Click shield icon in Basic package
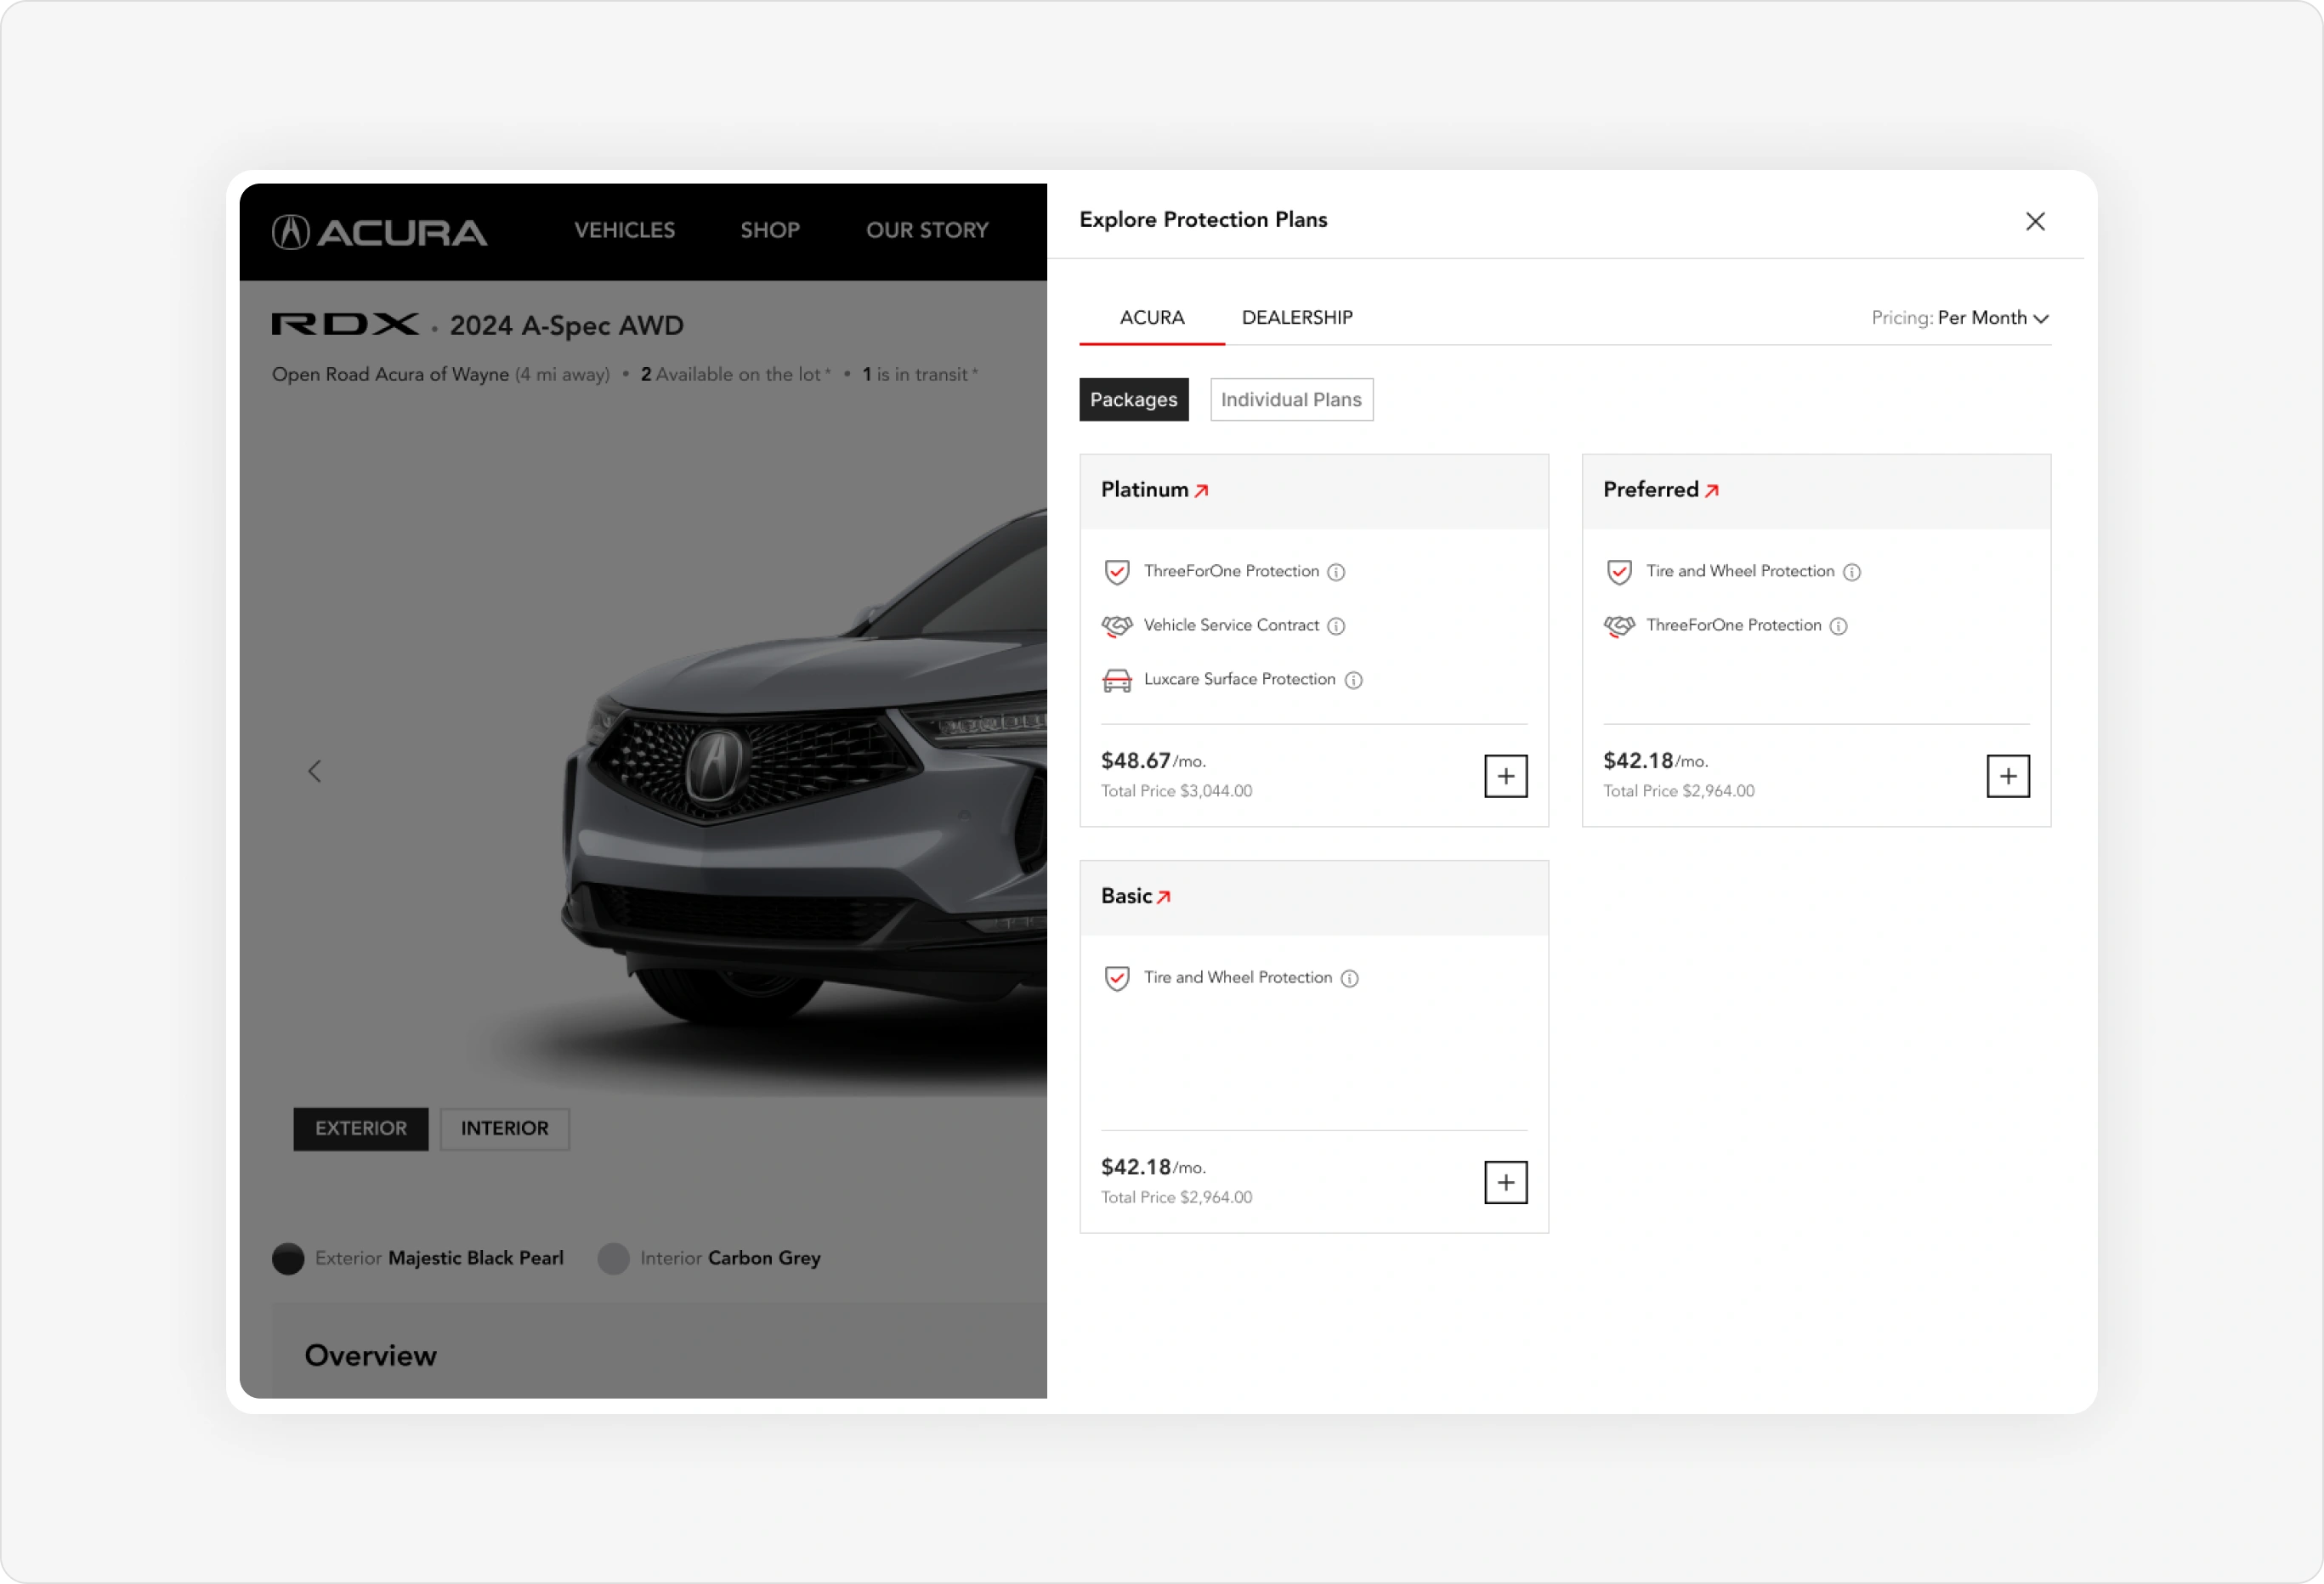 1117,978
